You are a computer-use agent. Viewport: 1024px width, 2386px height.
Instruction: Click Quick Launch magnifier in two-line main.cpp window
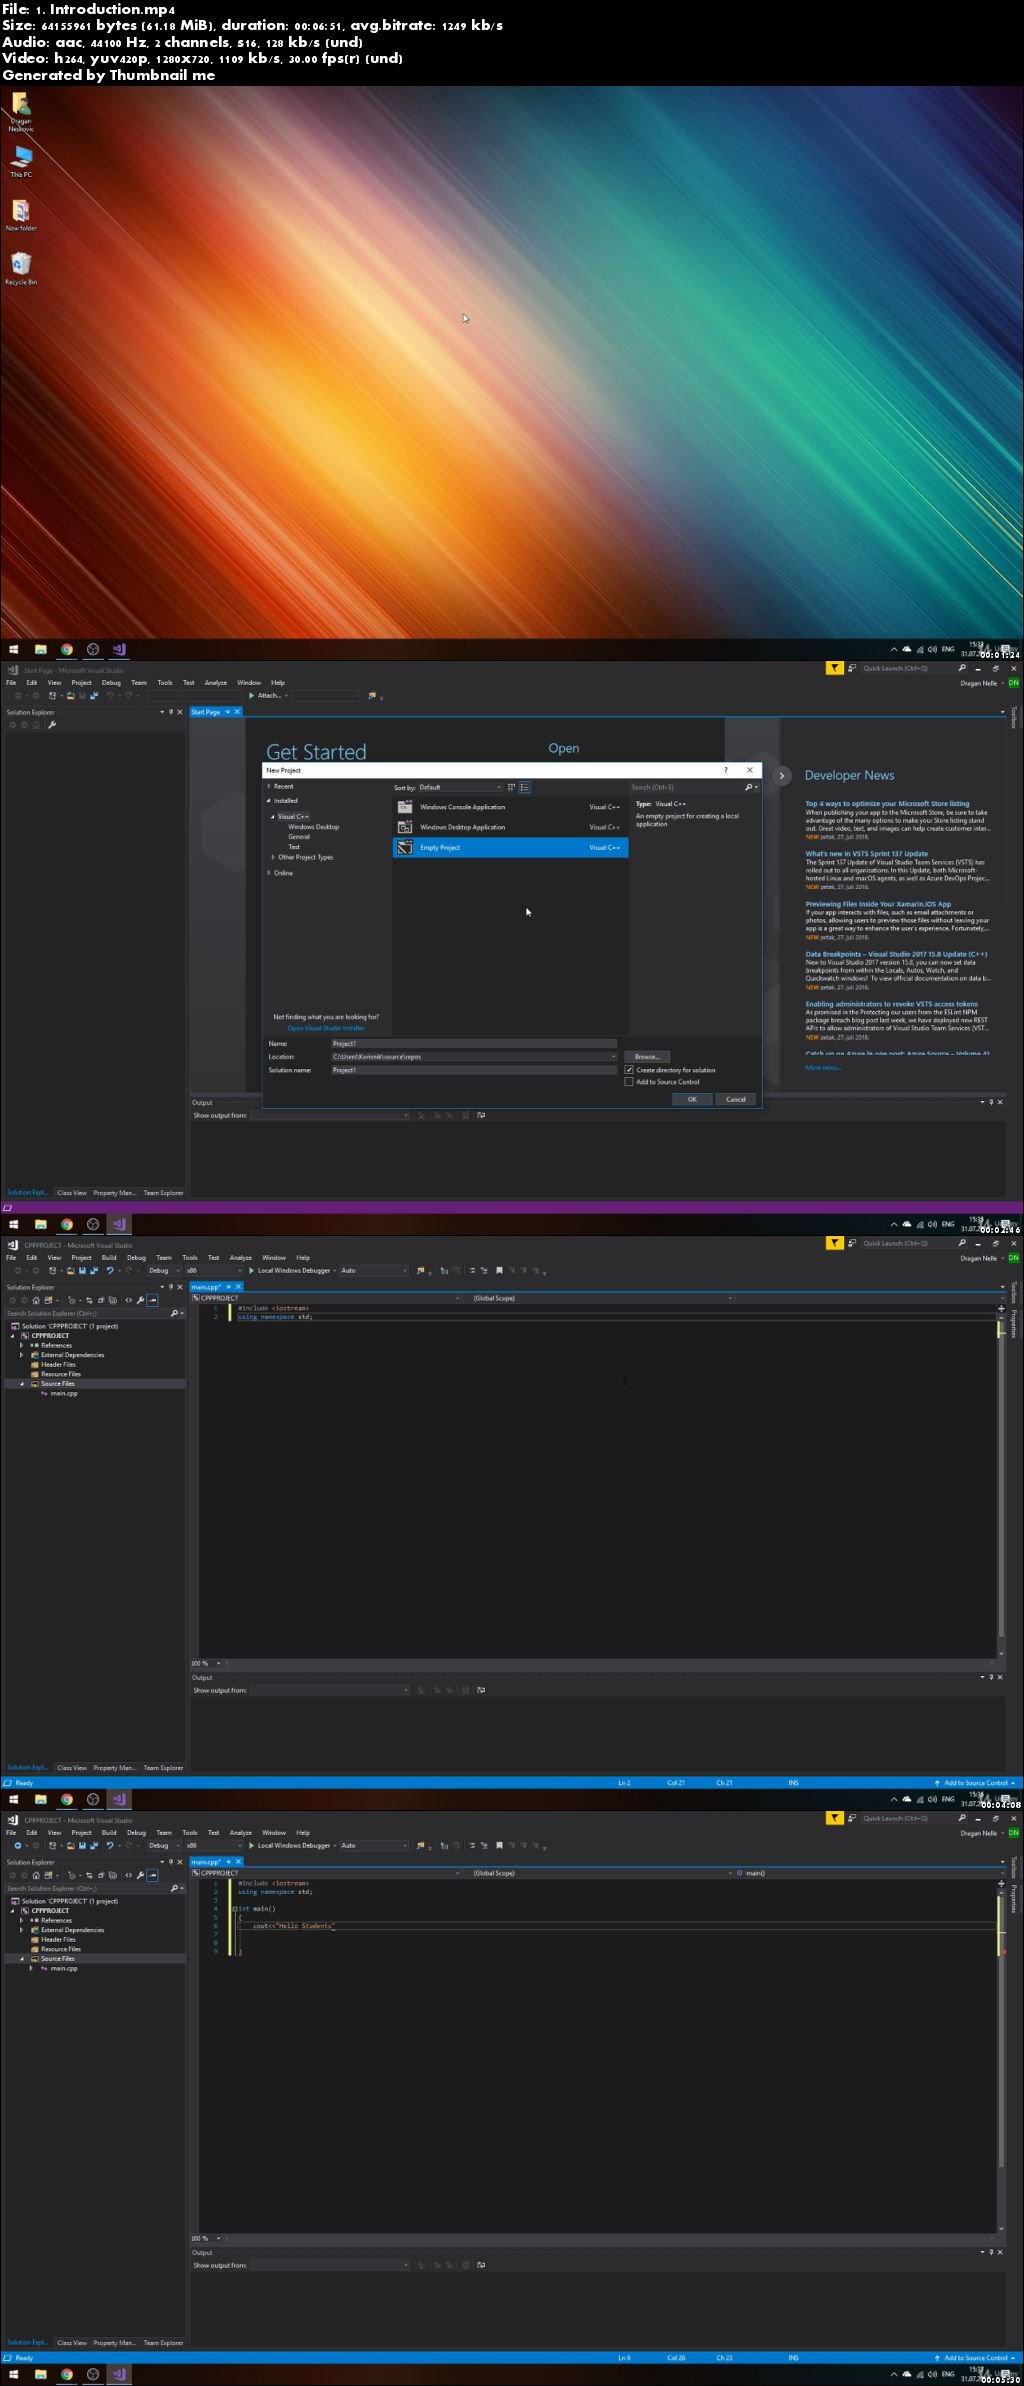click(962, 1243)
